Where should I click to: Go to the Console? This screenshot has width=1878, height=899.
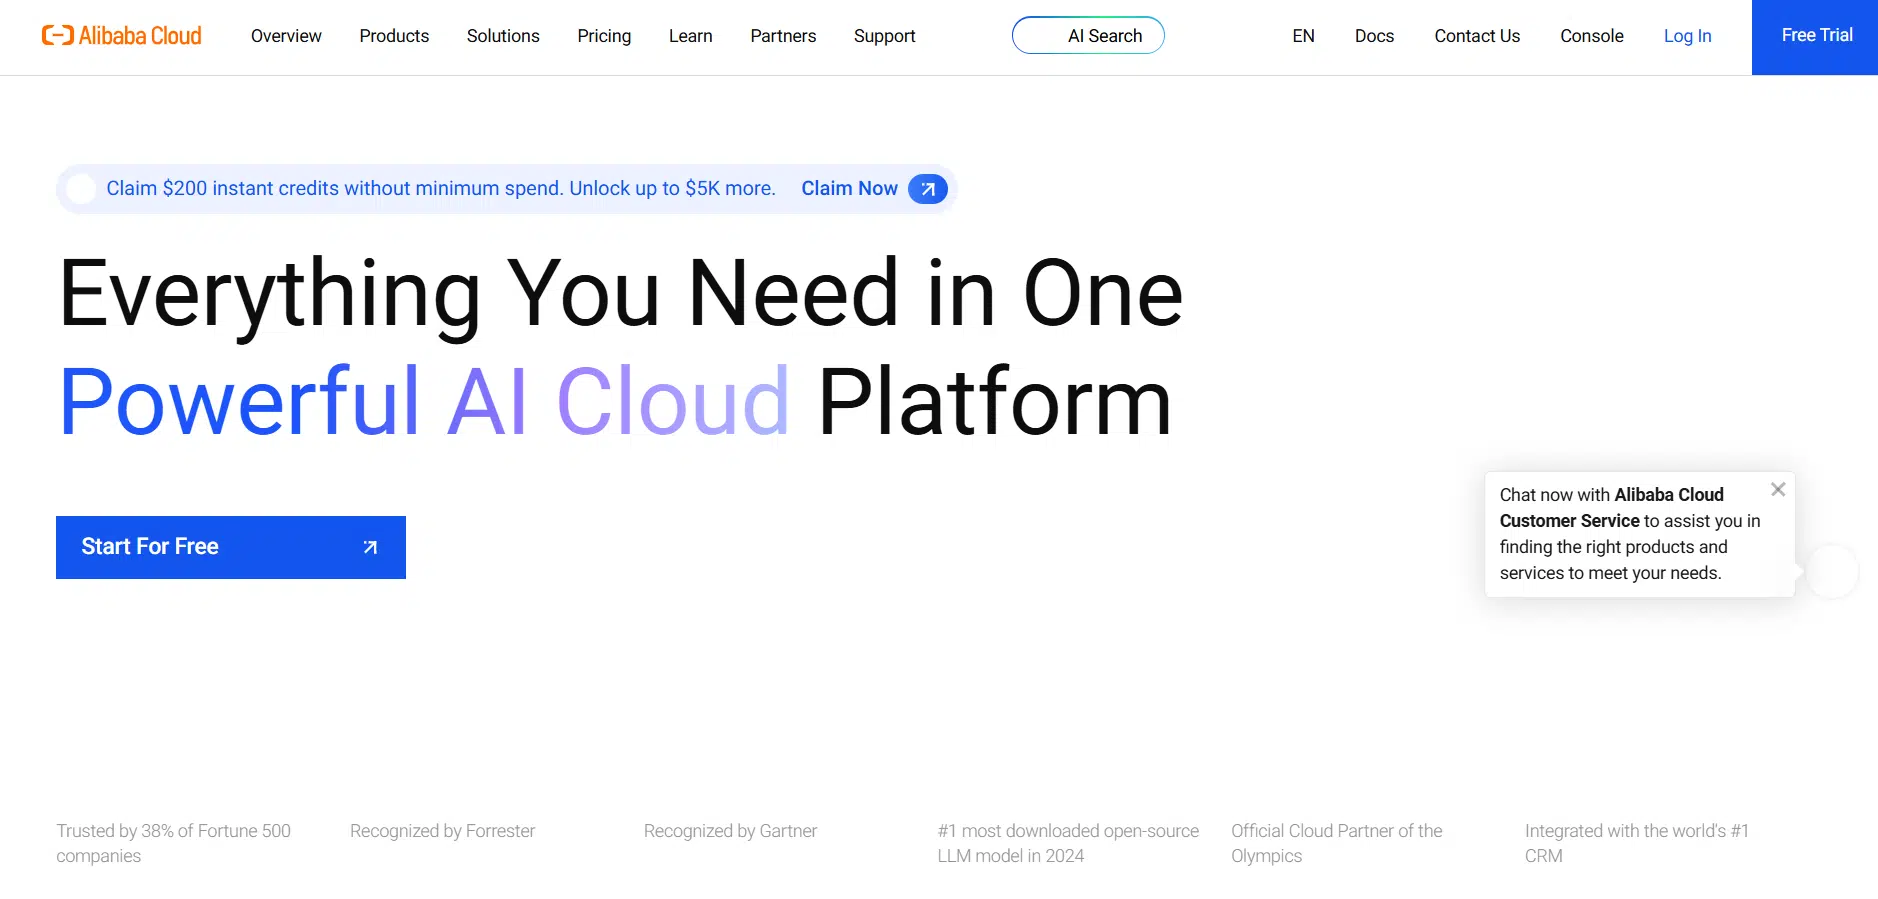click(1591, 36)
